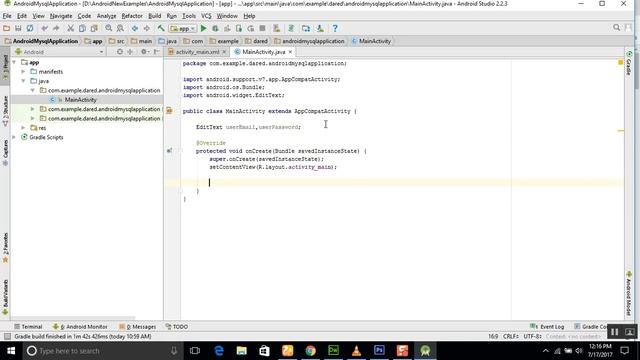
Task: Click the Help question mark icon
Action: click(335, 29)
